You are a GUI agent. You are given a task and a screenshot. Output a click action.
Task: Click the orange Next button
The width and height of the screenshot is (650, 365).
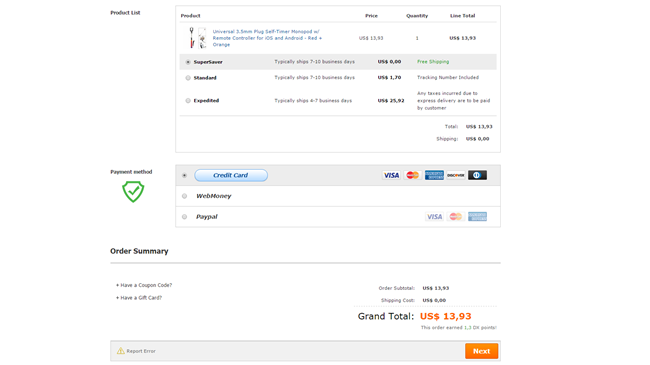point(481,351)
